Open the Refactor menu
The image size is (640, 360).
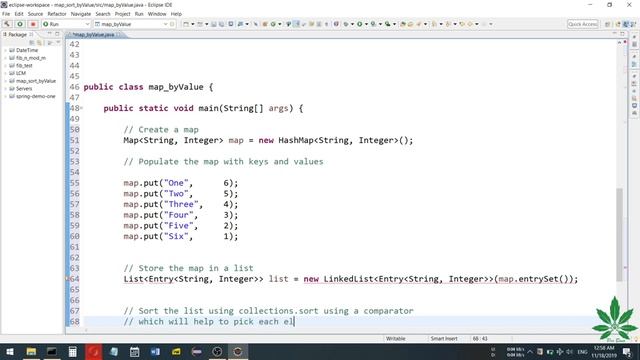tap(57, 14)
